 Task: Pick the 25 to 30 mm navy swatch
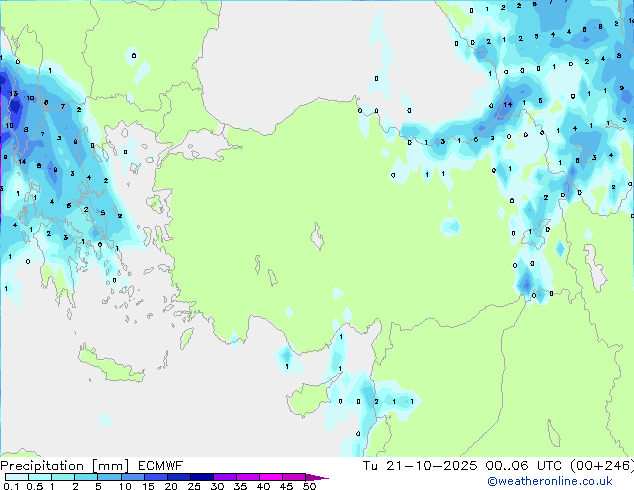tap(201, 477)
